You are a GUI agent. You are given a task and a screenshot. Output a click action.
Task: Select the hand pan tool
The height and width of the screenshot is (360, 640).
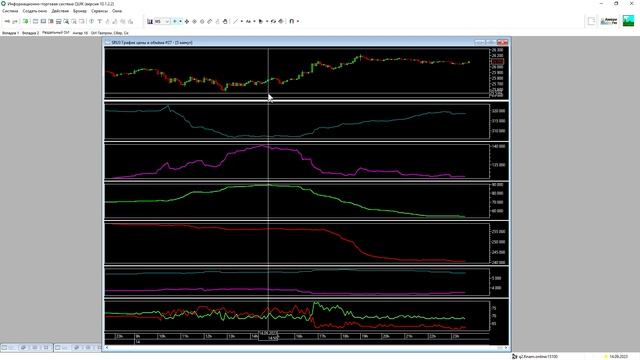click(x=225, y=21)
